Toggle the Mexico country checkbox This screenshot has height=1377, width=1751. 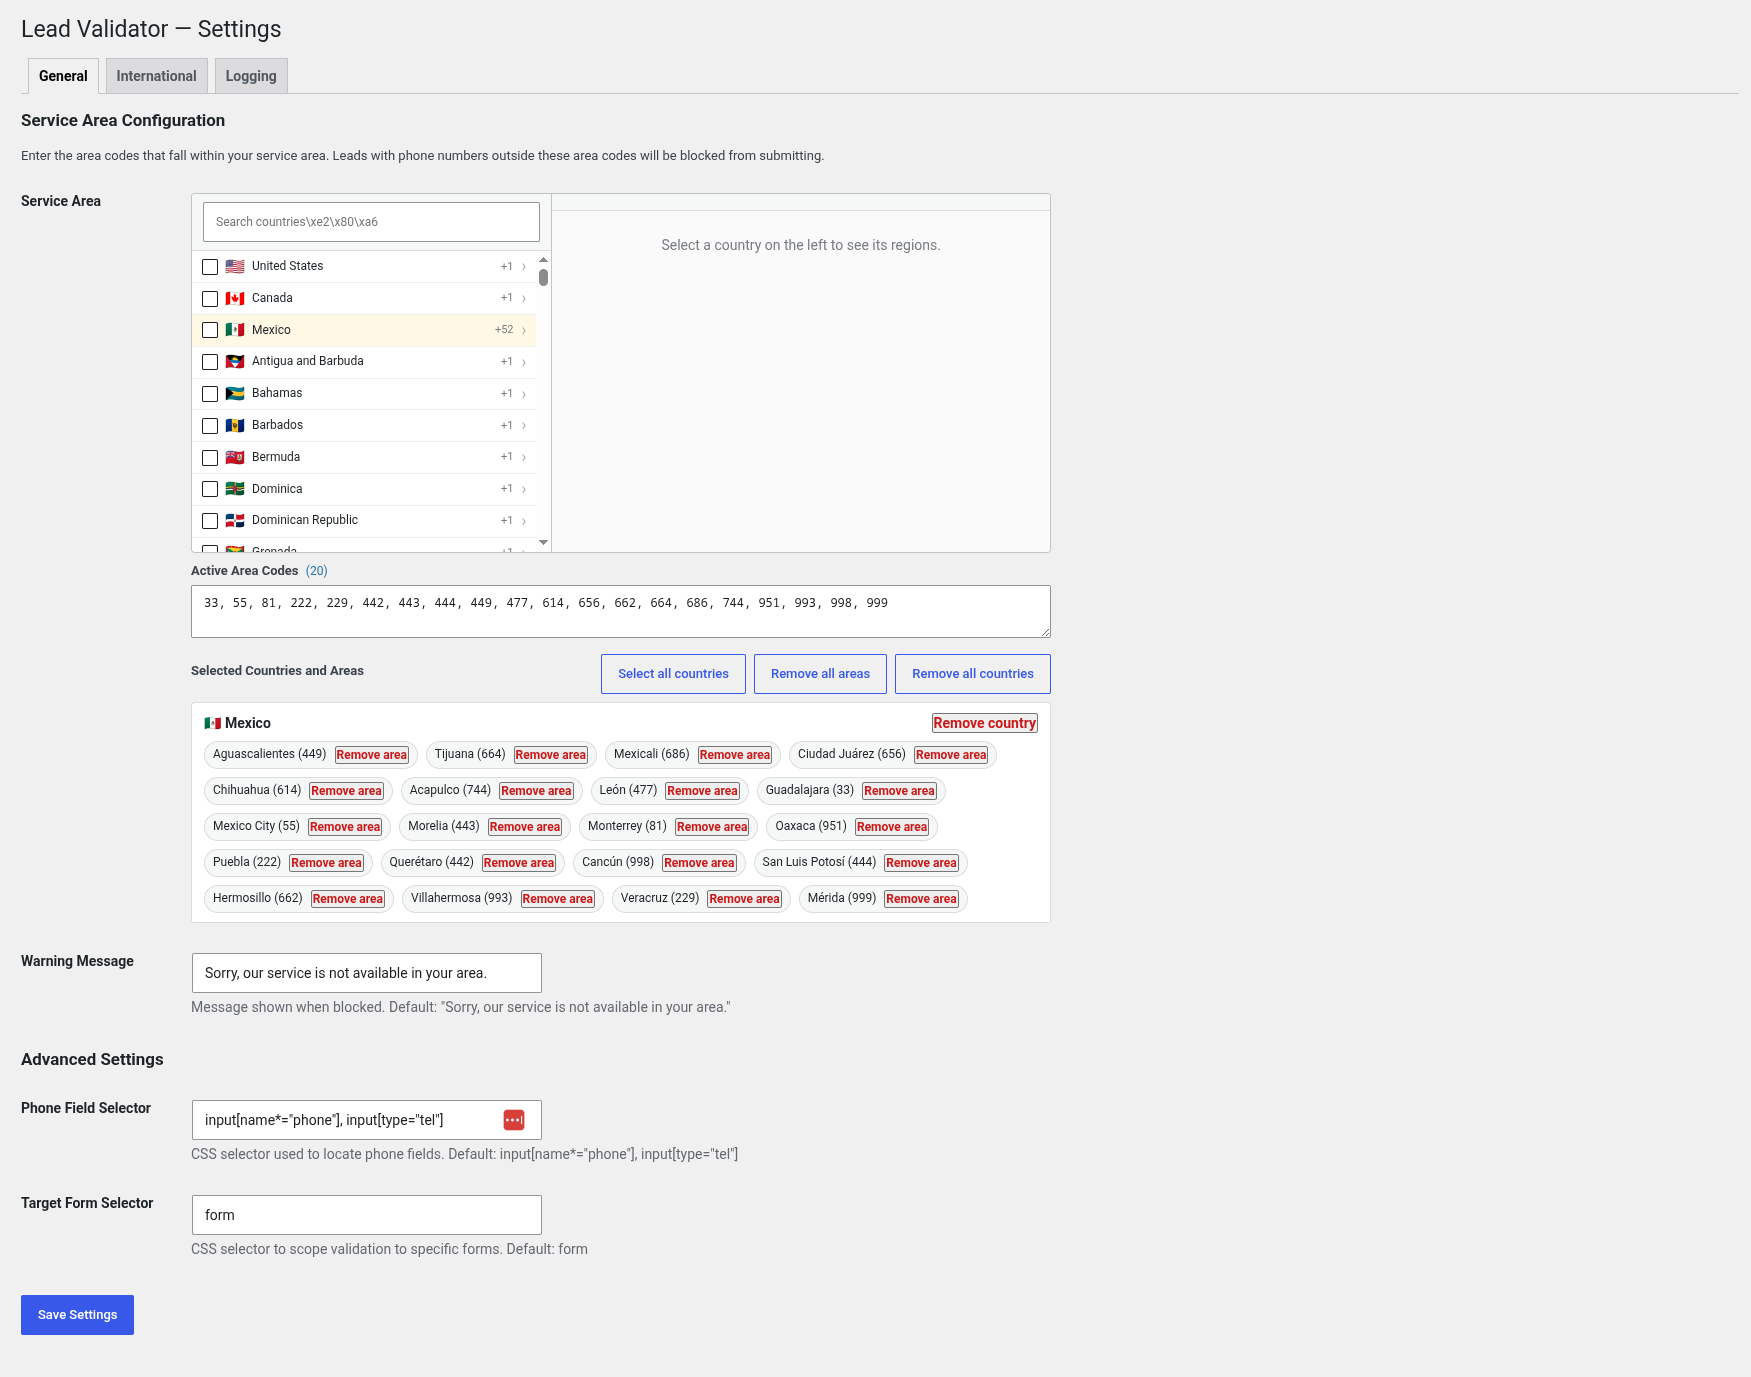coord(210,330)
